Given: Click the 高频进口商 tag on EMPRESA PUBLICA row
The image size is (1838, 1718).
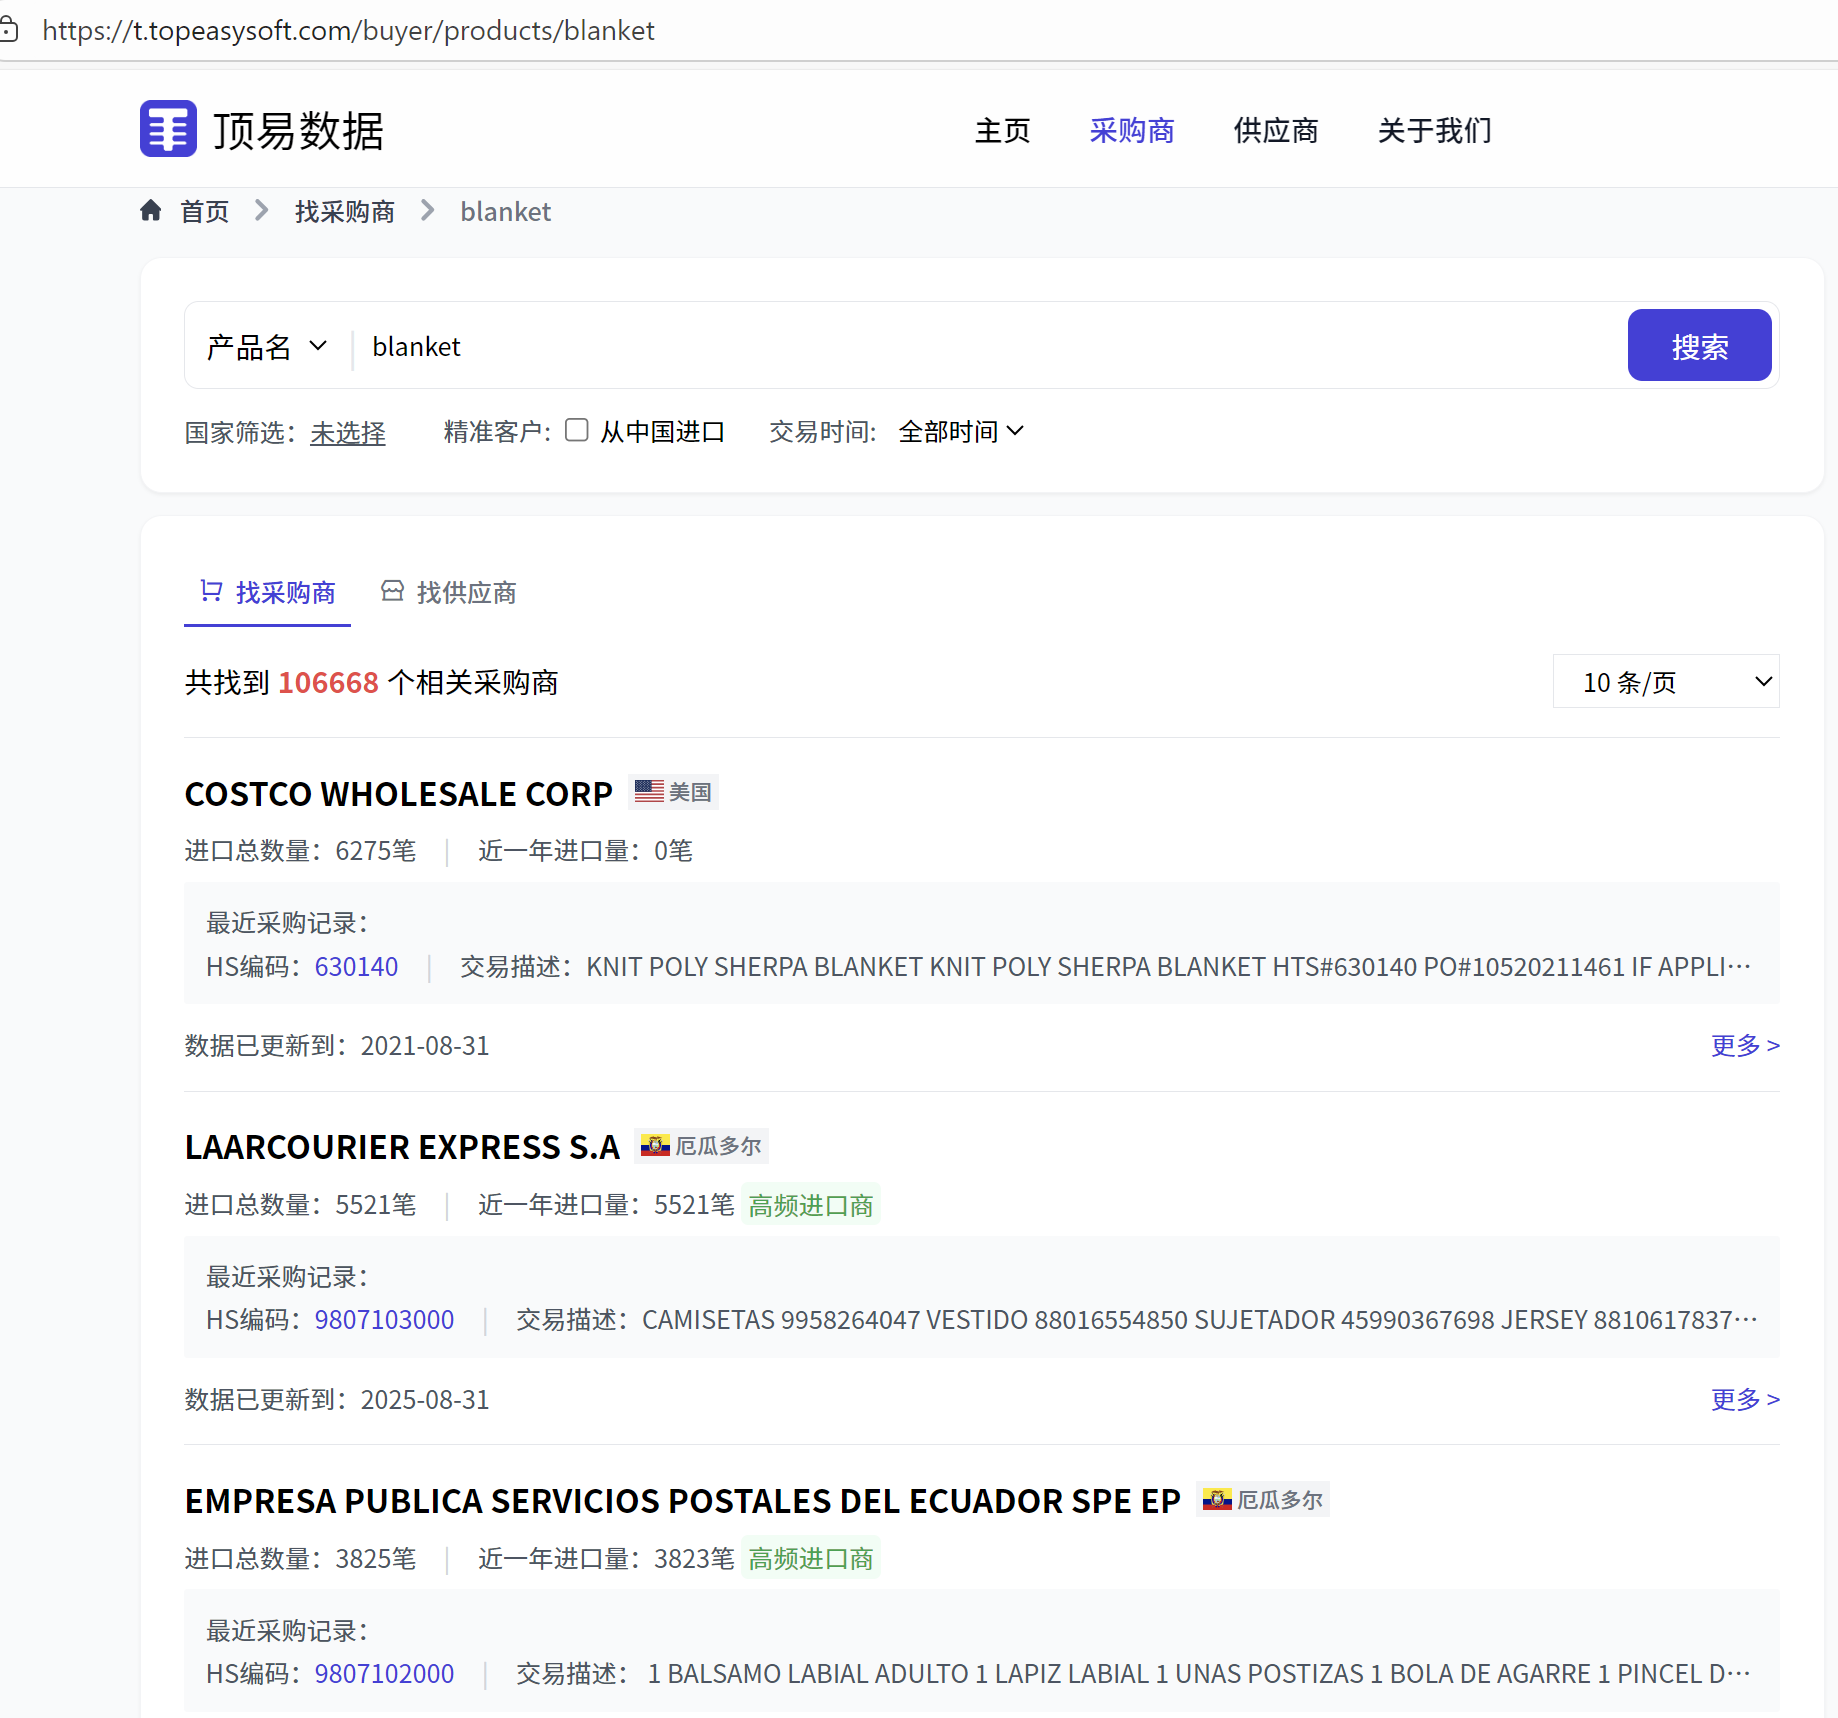Looking at the screenshot, I should pyautogui.click(x=811, y=1558).
